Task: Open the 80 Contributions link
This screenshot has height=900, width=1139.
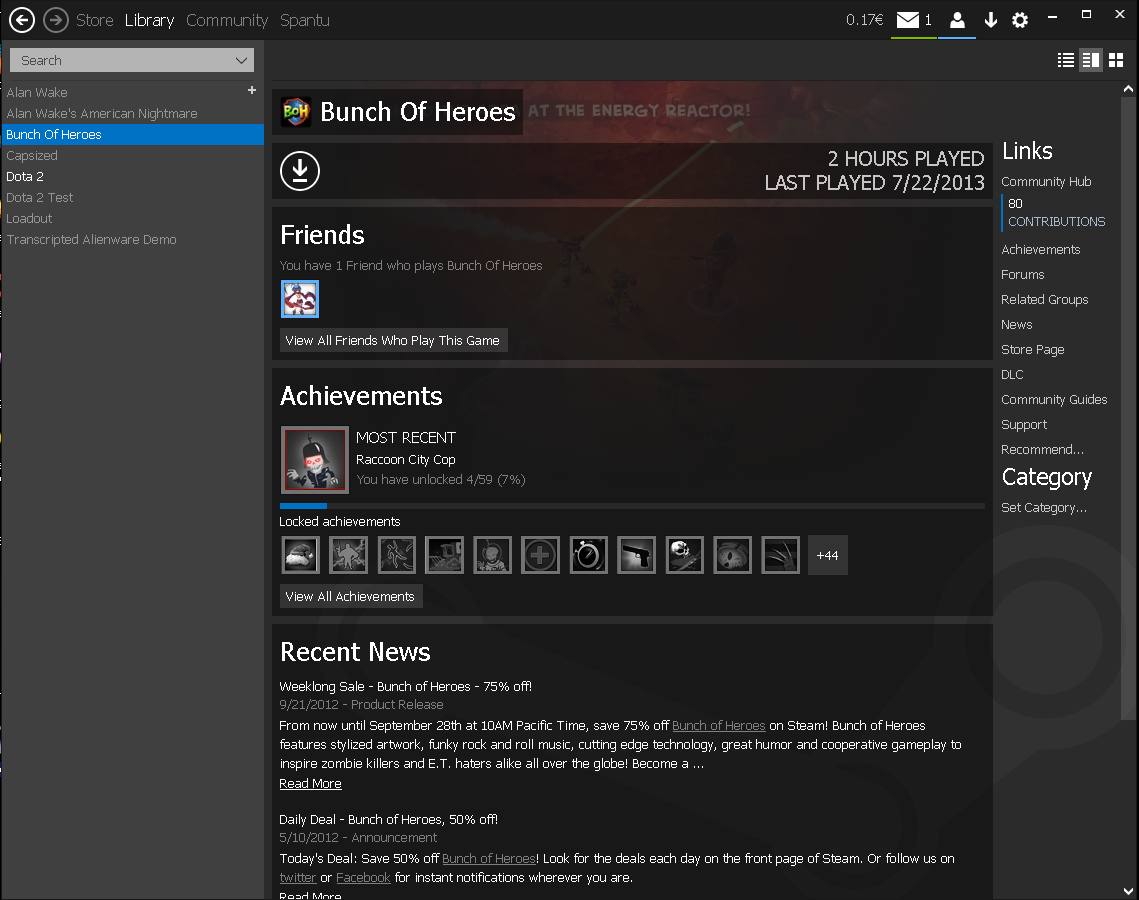Action: pos(1056,213)
